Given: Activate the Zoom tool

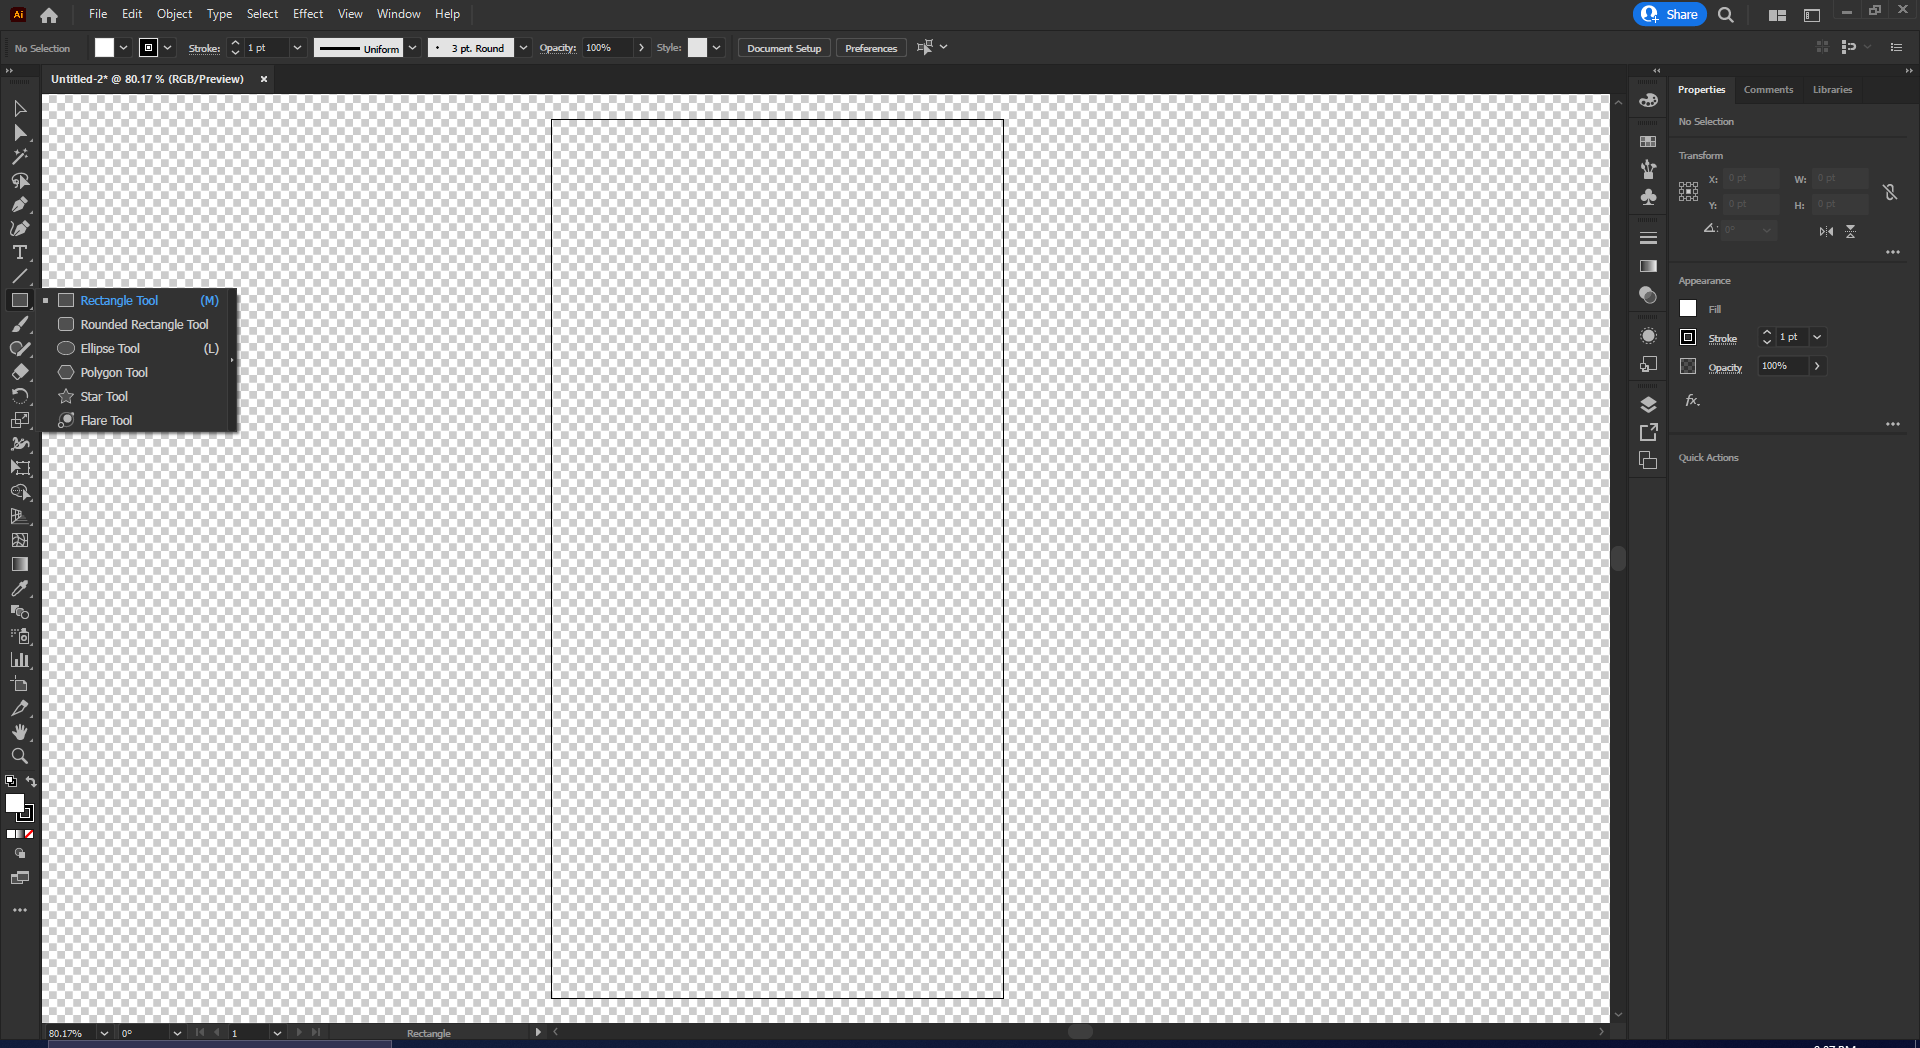Looking at the screenshot, I should click(x=20, y=757).
